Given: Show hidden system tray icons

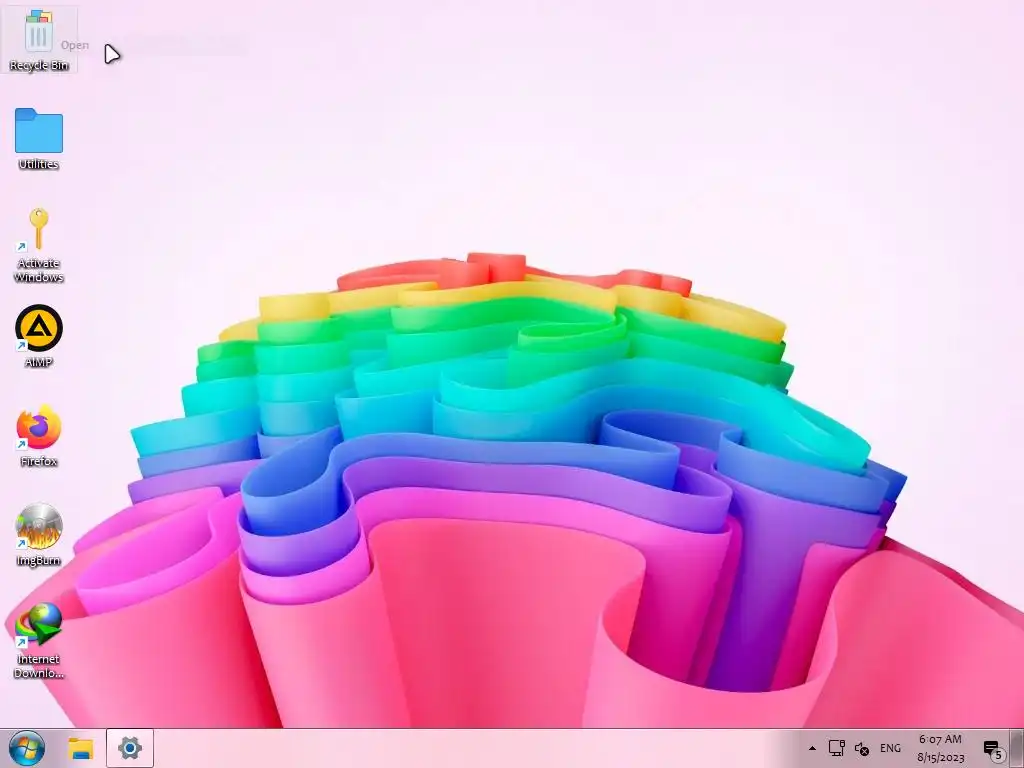Looking at the screenshot, I should [812, 748].
